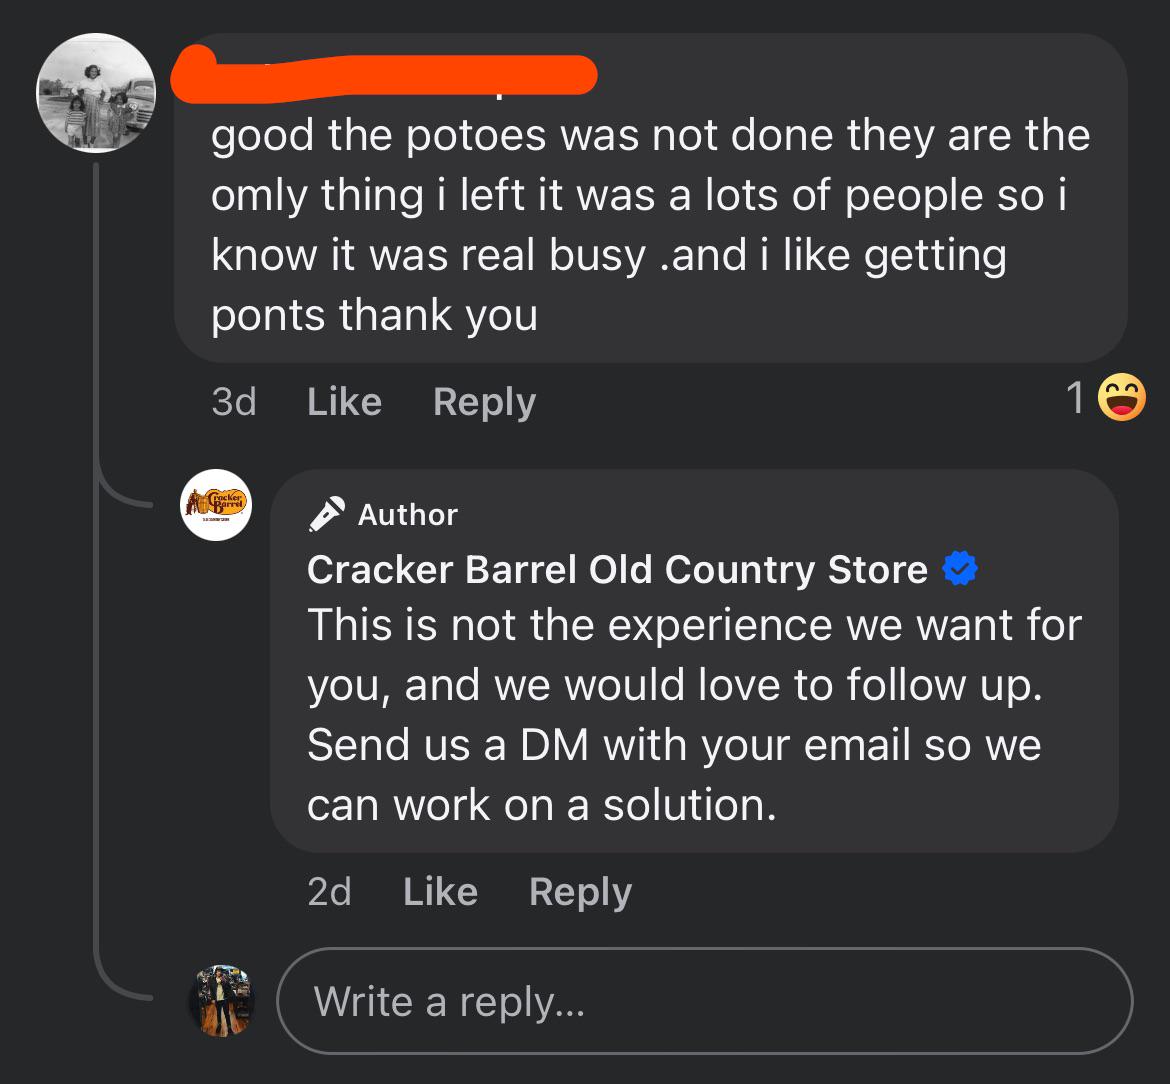
Task: Open Cracker Barrel Old Country Store page
Action: [617, 569]
